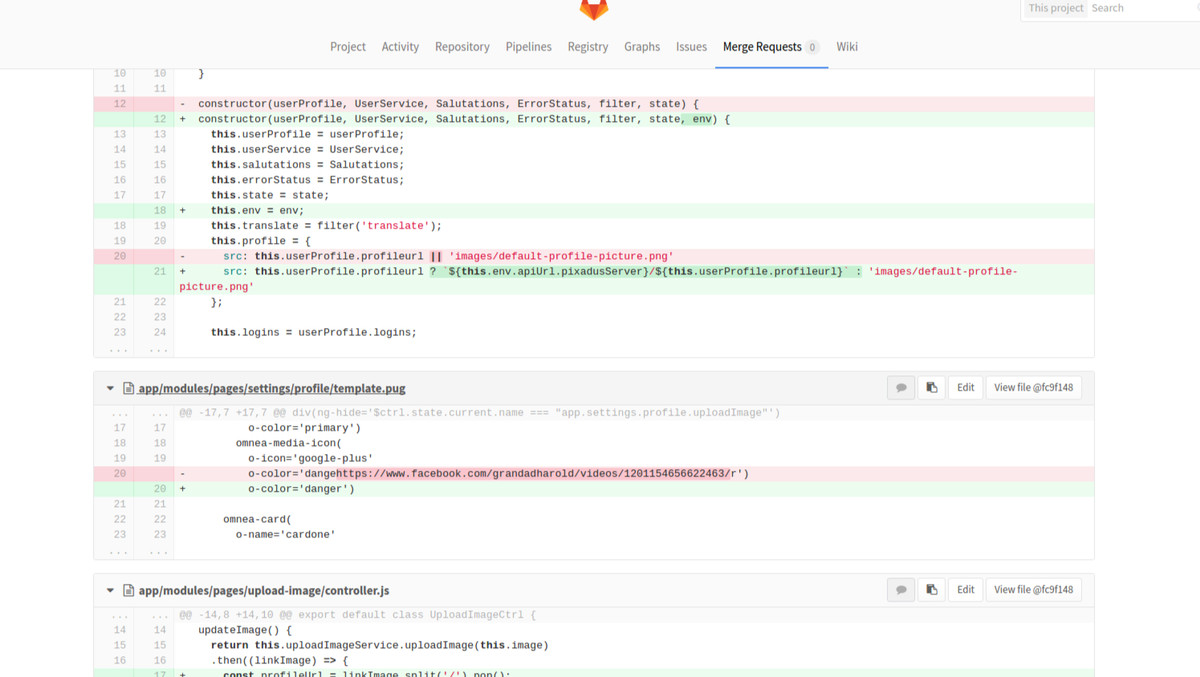Click the facebook.com URL in removed line
Screen dimensions: 1200x677
coord(533,474)
